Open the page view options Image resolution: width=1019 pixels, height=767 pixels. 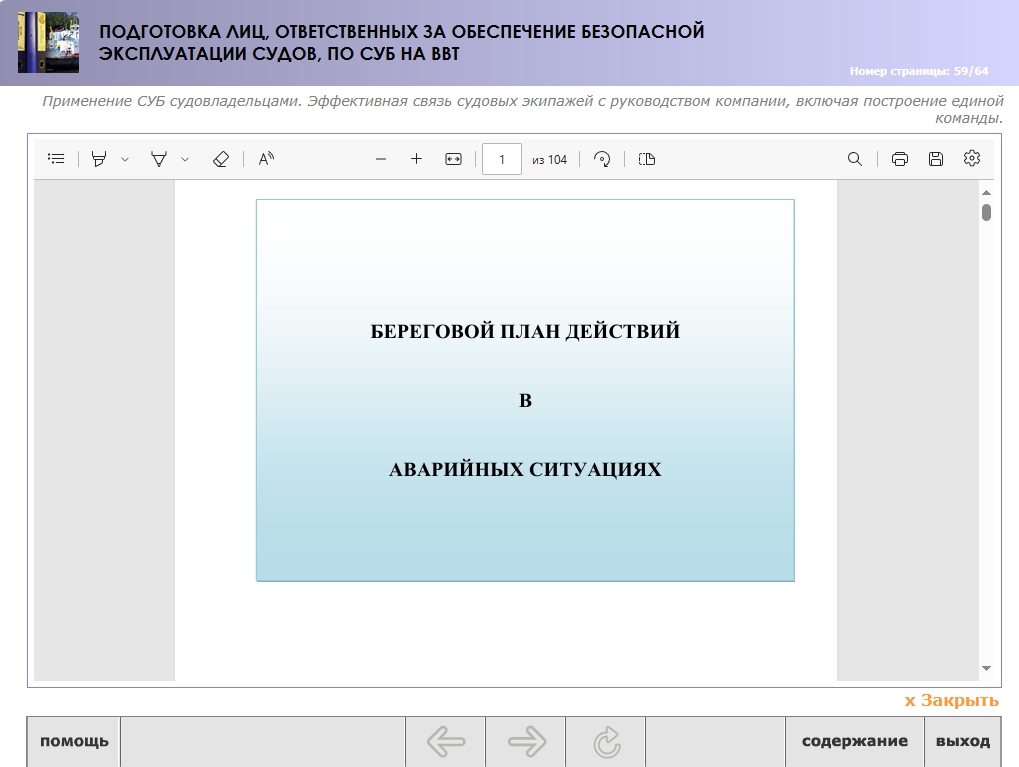[647, 159]
